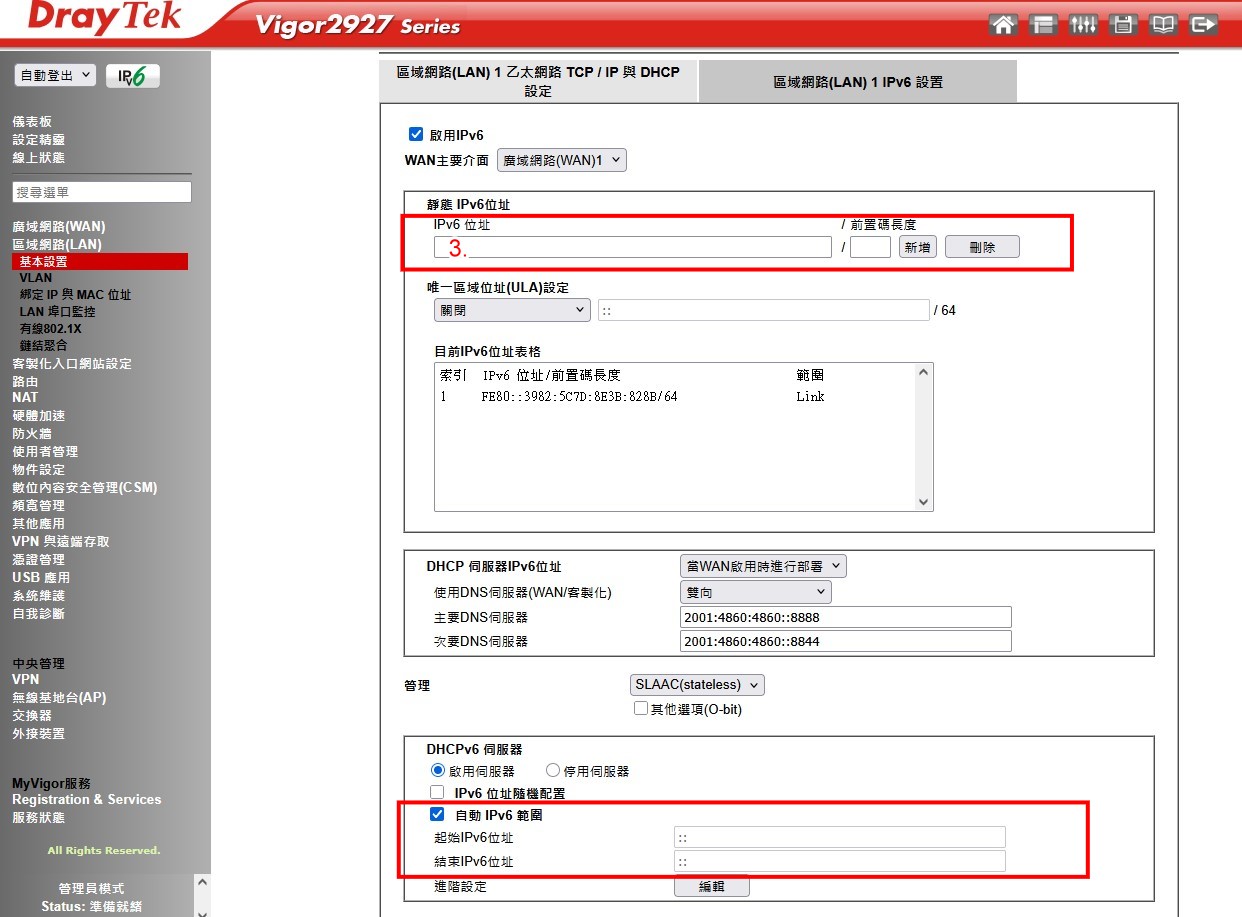This screenshot has height=917, width=1242.
Task: Expand the SLAAC(stateless) management dropdown
Action: point(697,685)
